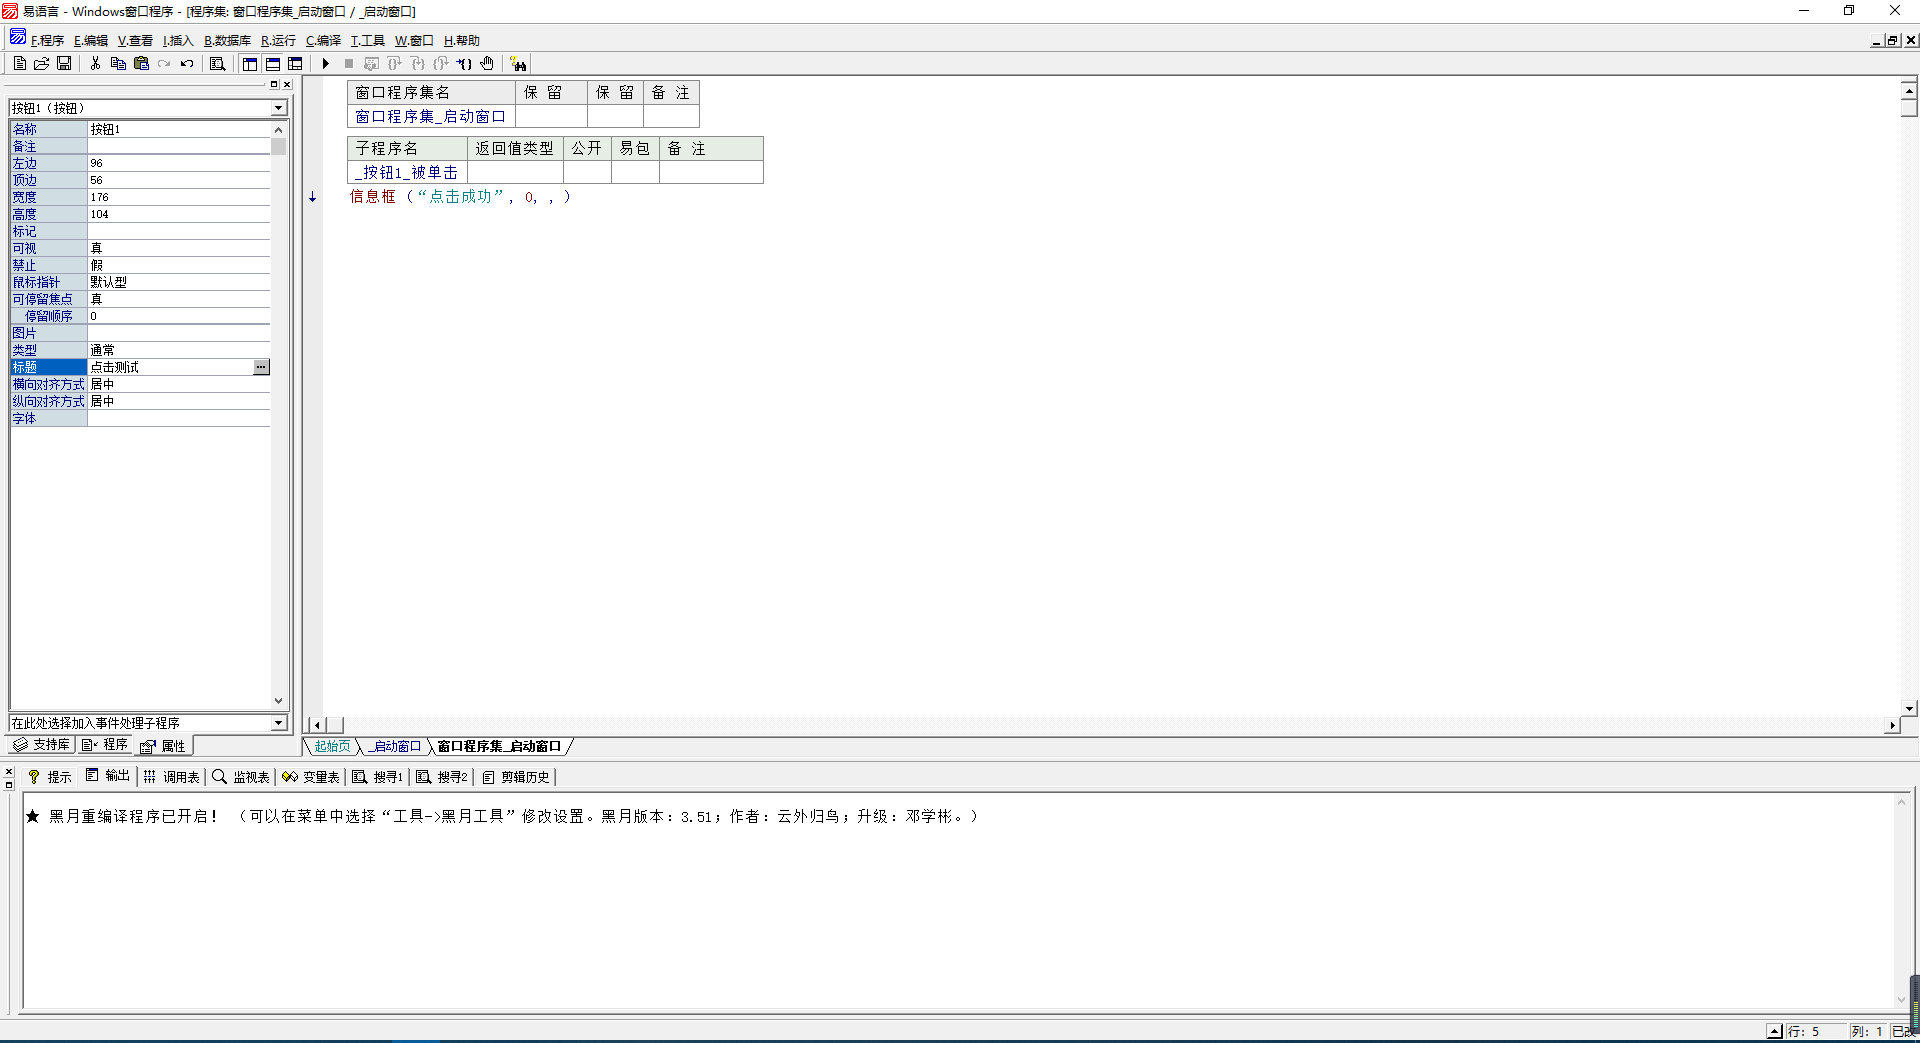The height and width of the screenshot is (1043, 1920).
Task: Open the C.编译 menu
Action: click(x=323, y=41)
